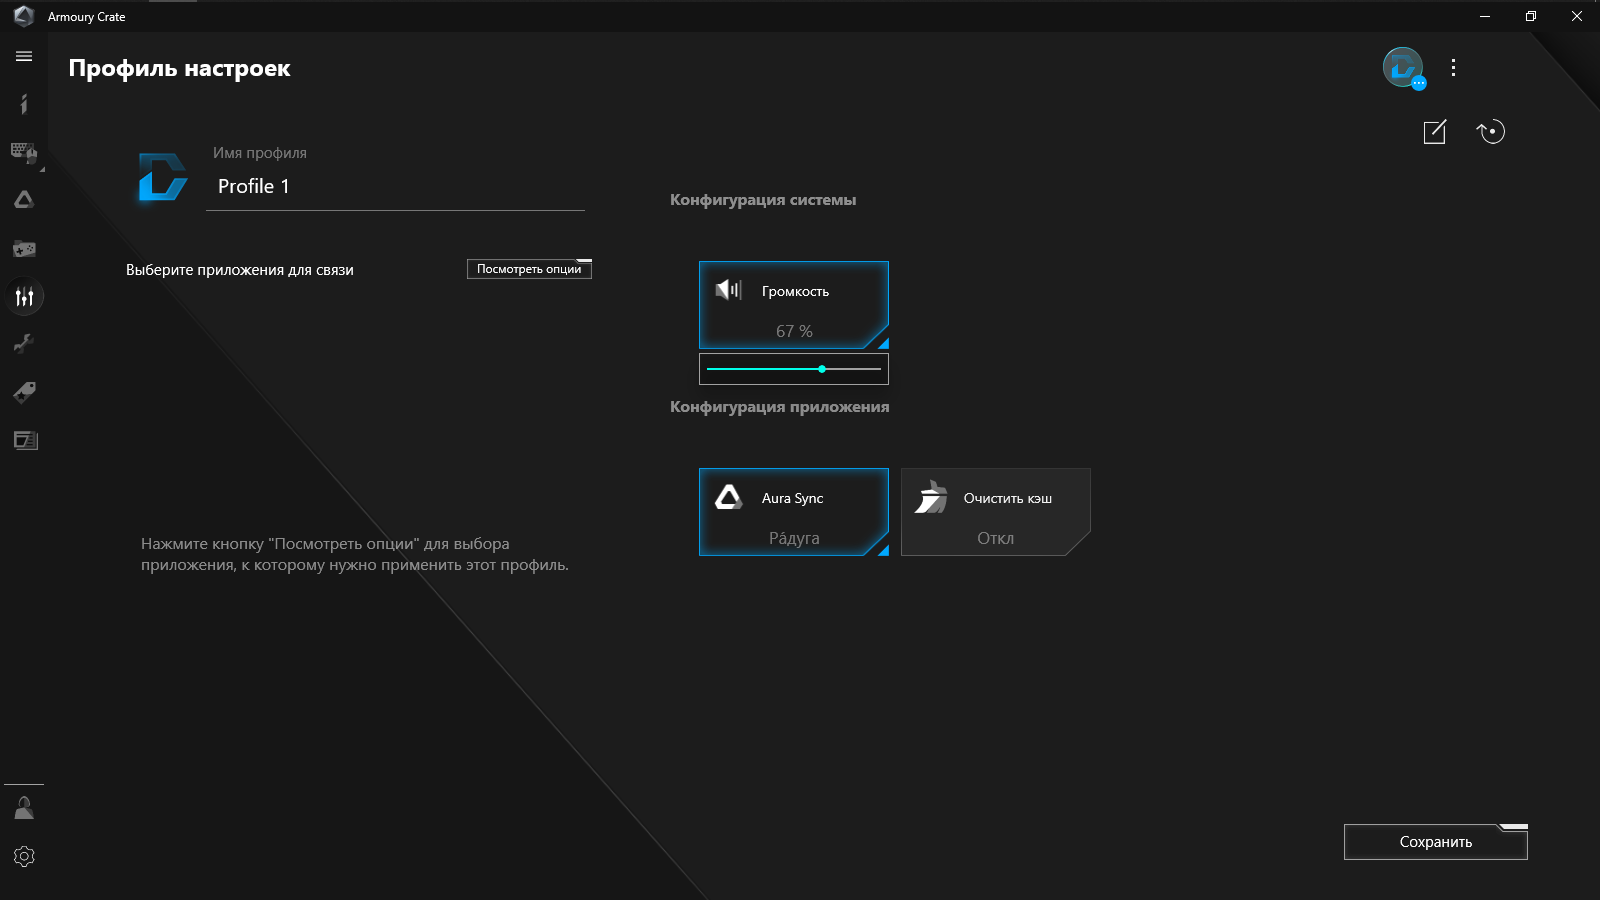
Task: Restore down the Armoury Crate window
Action: point(1531,16)
